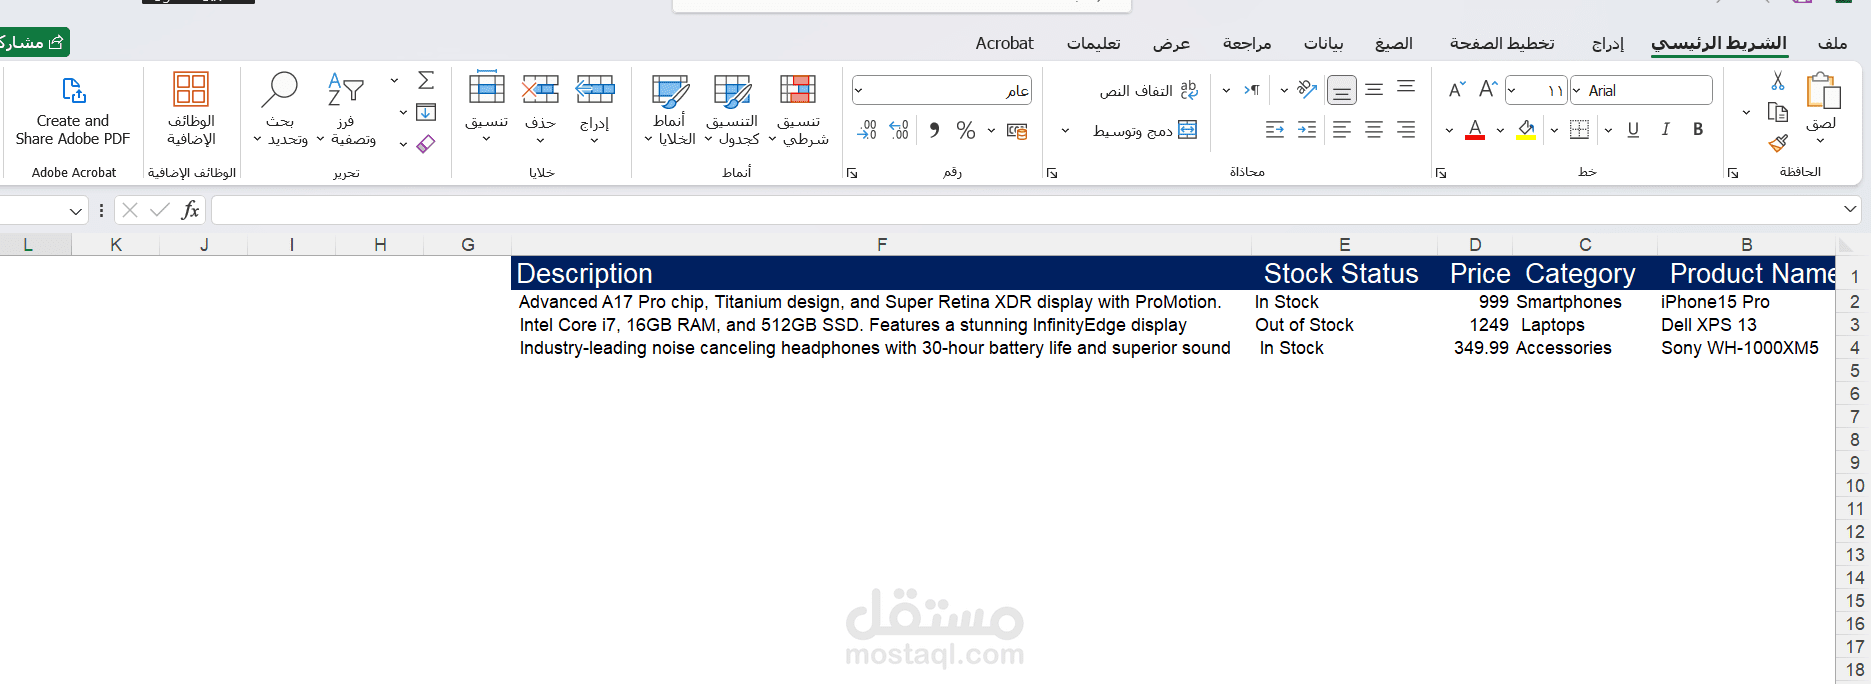Screen dimensions: 1871x684
Task: Click the Delete cells icon (حذف)
Action: click(x=540, y=90)
